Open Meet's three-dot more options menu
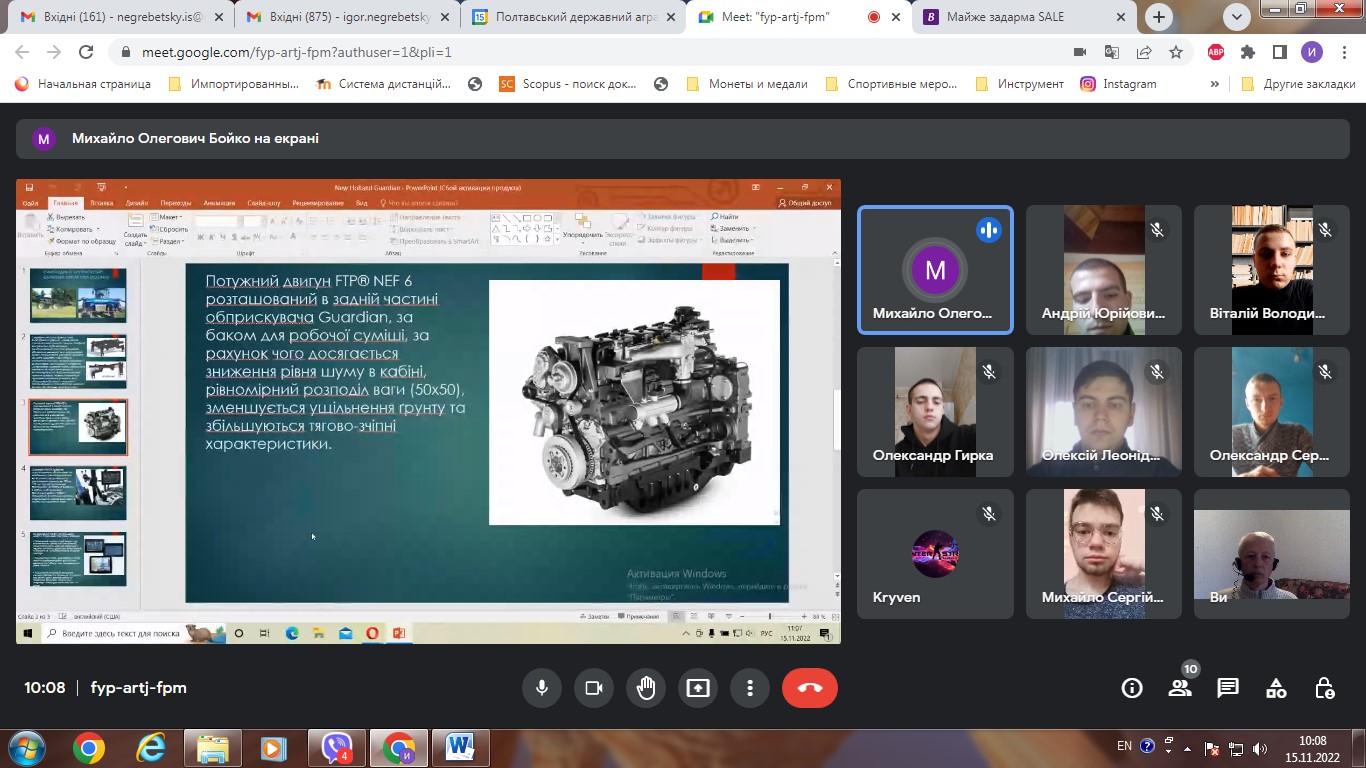This screenshot has height=768, width=1366. 750,688
